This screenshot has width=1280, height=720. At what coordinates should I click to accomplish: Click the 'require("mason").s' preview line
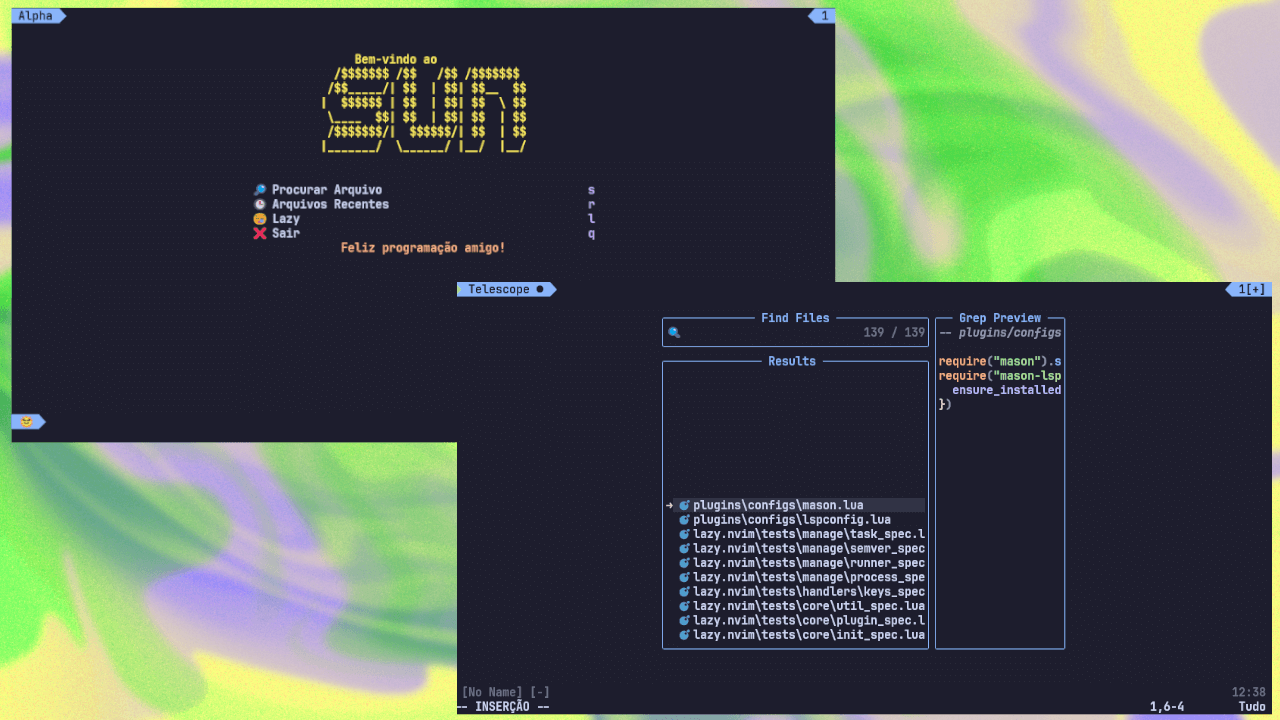click(1000, 361)
